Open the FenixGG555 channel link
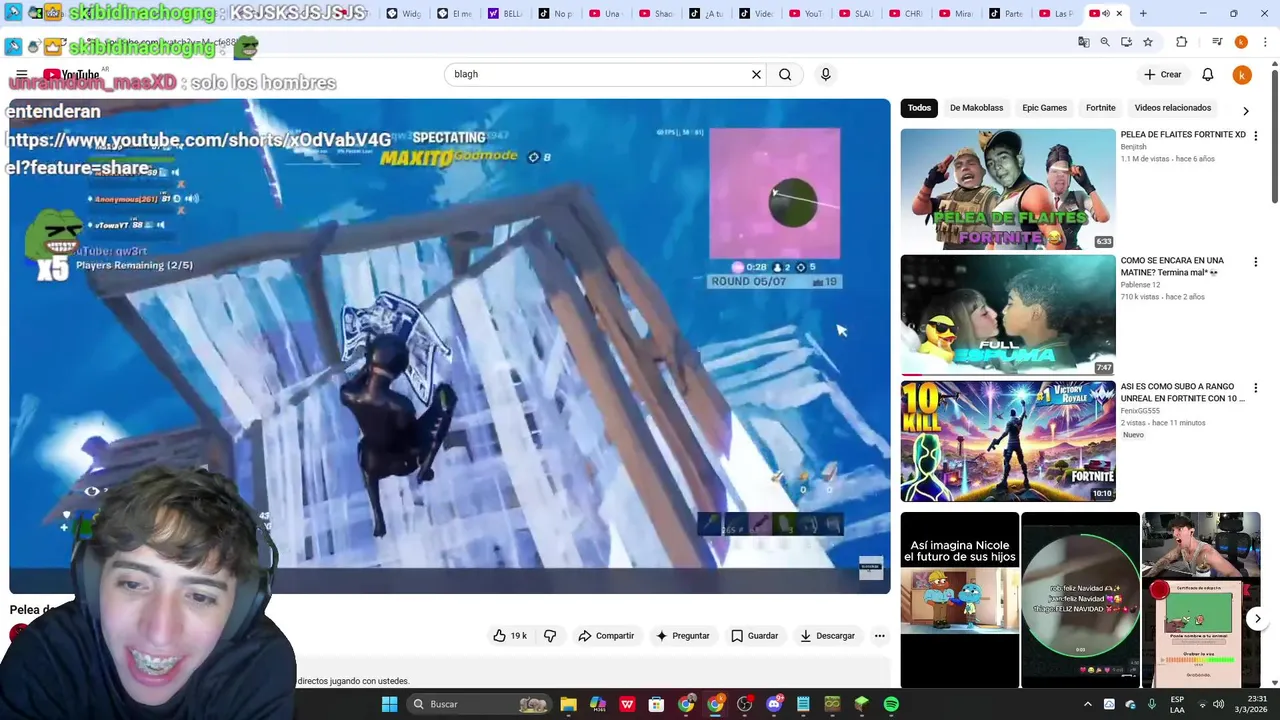This screenshot has height=720, width=1280. 1140,411
